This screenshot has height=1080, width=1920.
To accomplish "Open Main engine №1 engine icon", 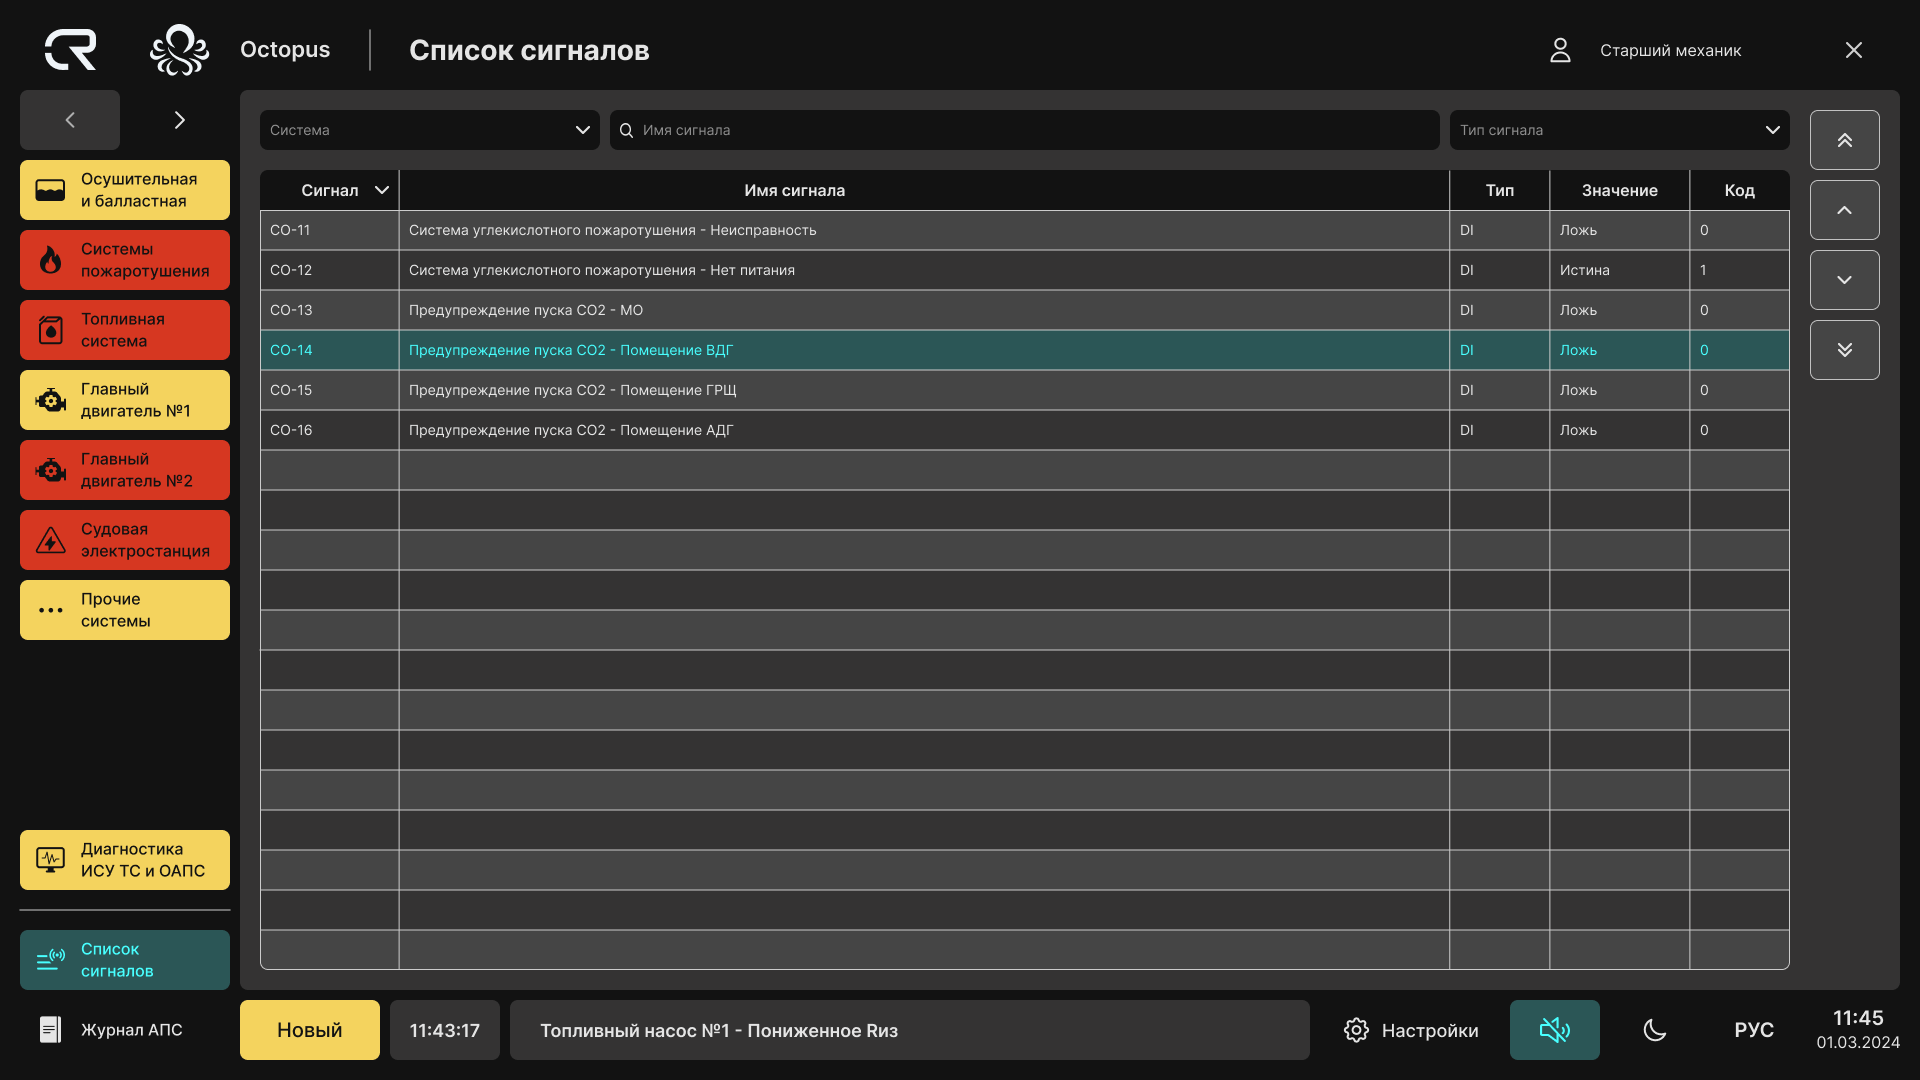I will point(50,400).
